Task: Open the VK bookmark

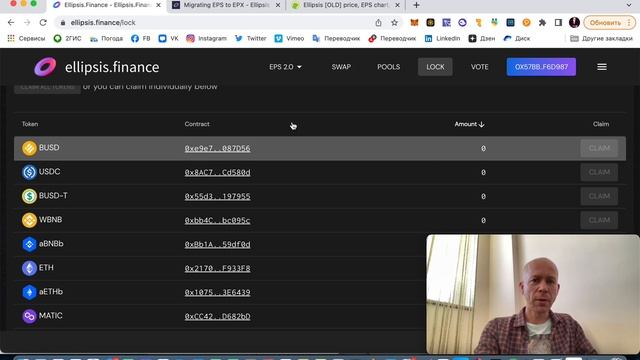Action: pos(168,38)
